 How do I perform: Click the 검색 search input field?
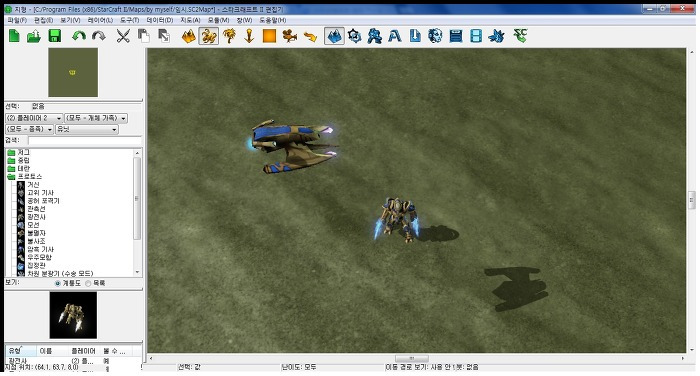pyautogui.click(x=85, y=140)
